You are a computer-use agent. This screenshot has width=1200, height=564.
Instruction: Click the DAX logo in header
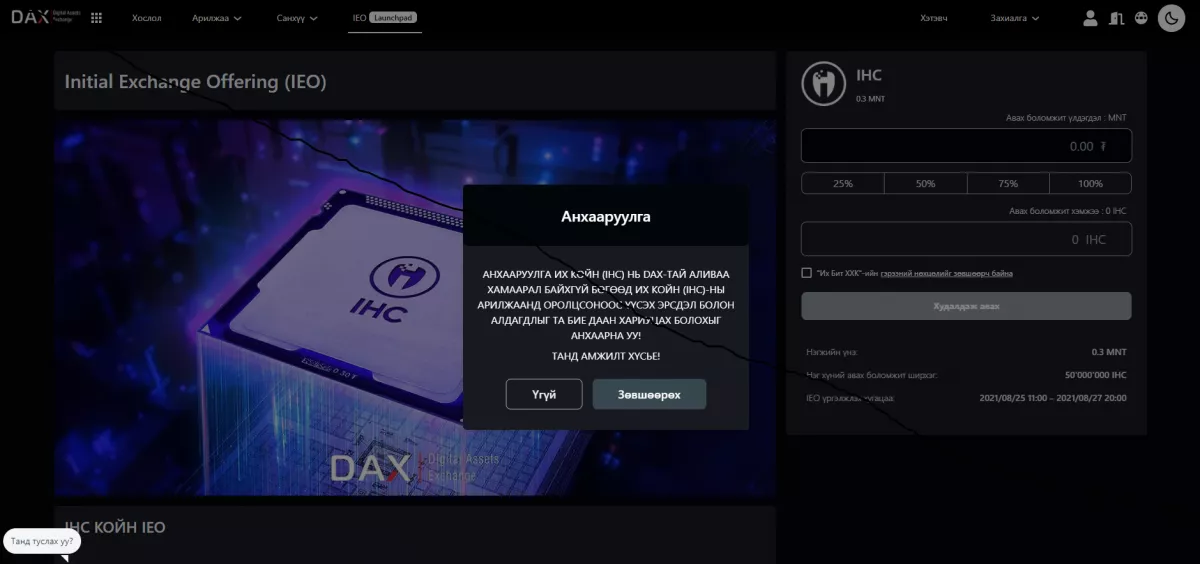pos(46,17)
